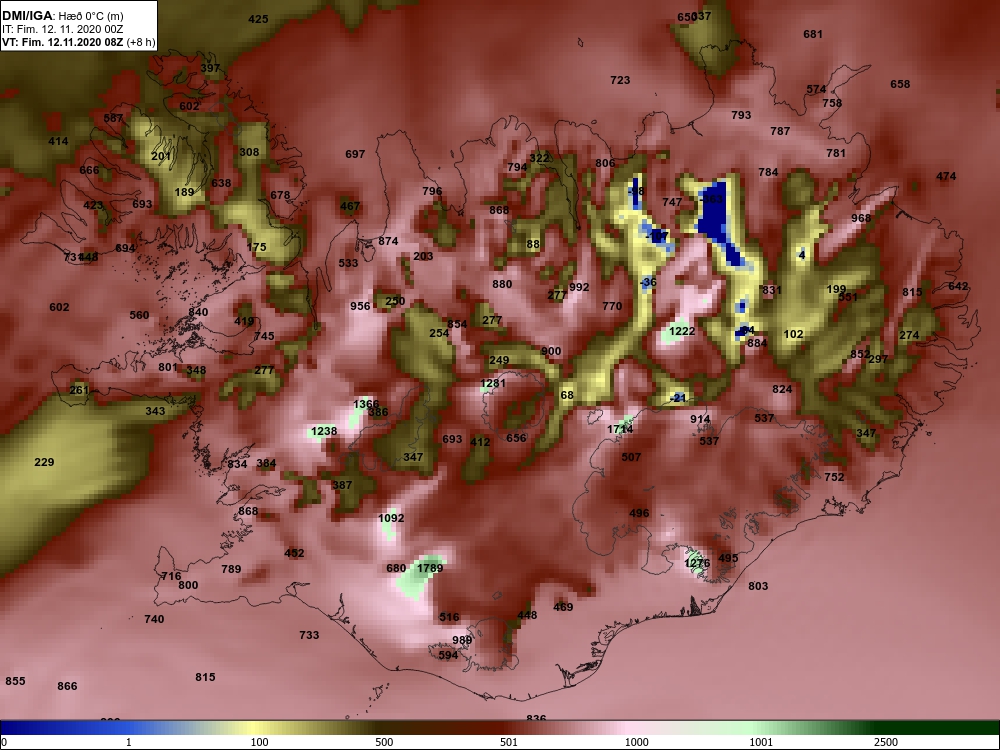
Task: Click the map value 914
Action: pyautogui.click(x=700, y=420)
